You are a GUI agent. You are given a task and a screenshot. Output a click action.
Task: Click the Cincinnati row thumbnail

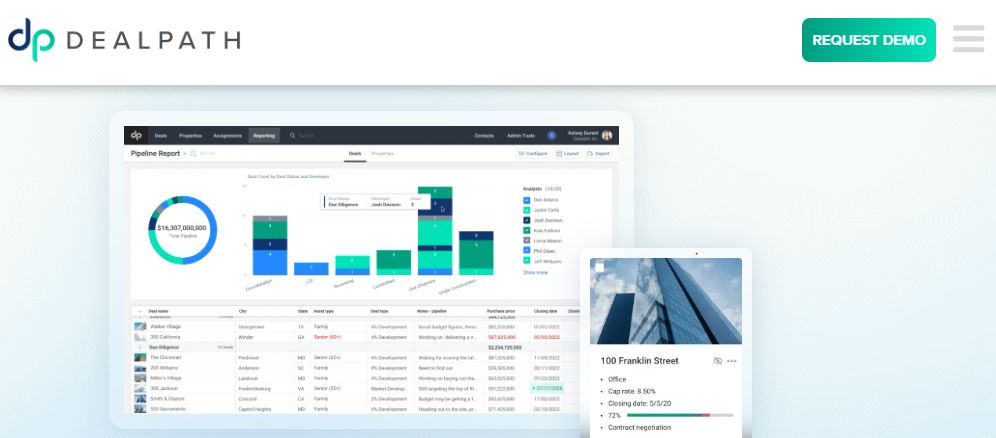140,357
